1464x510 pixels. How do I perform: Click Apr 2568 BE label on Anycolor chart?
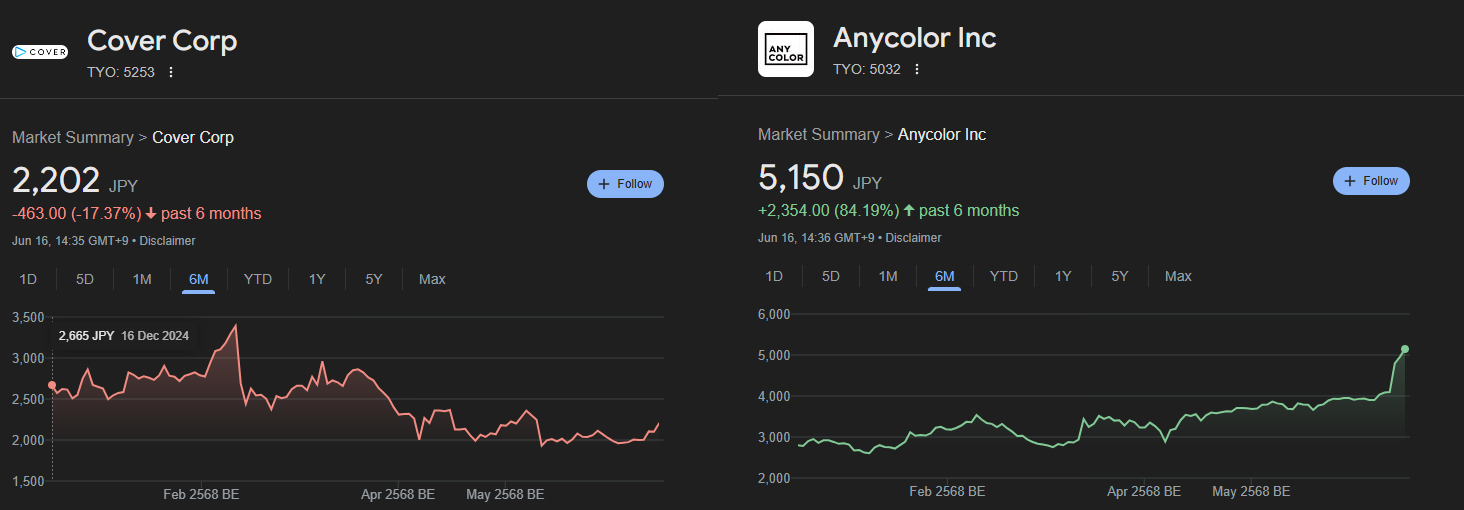tap(1144, 491)
